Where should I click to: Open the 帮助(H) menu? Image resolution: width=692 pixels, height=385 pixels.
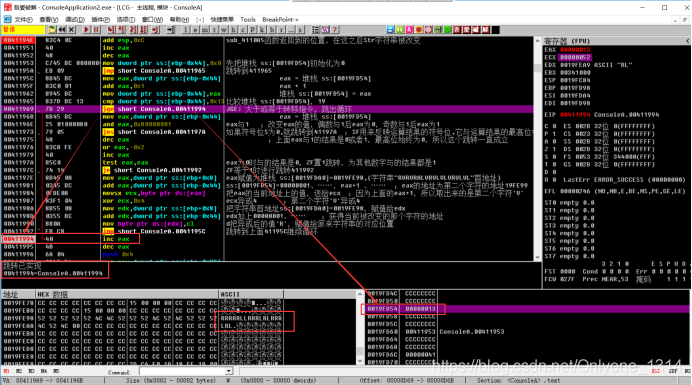[179, 19]
